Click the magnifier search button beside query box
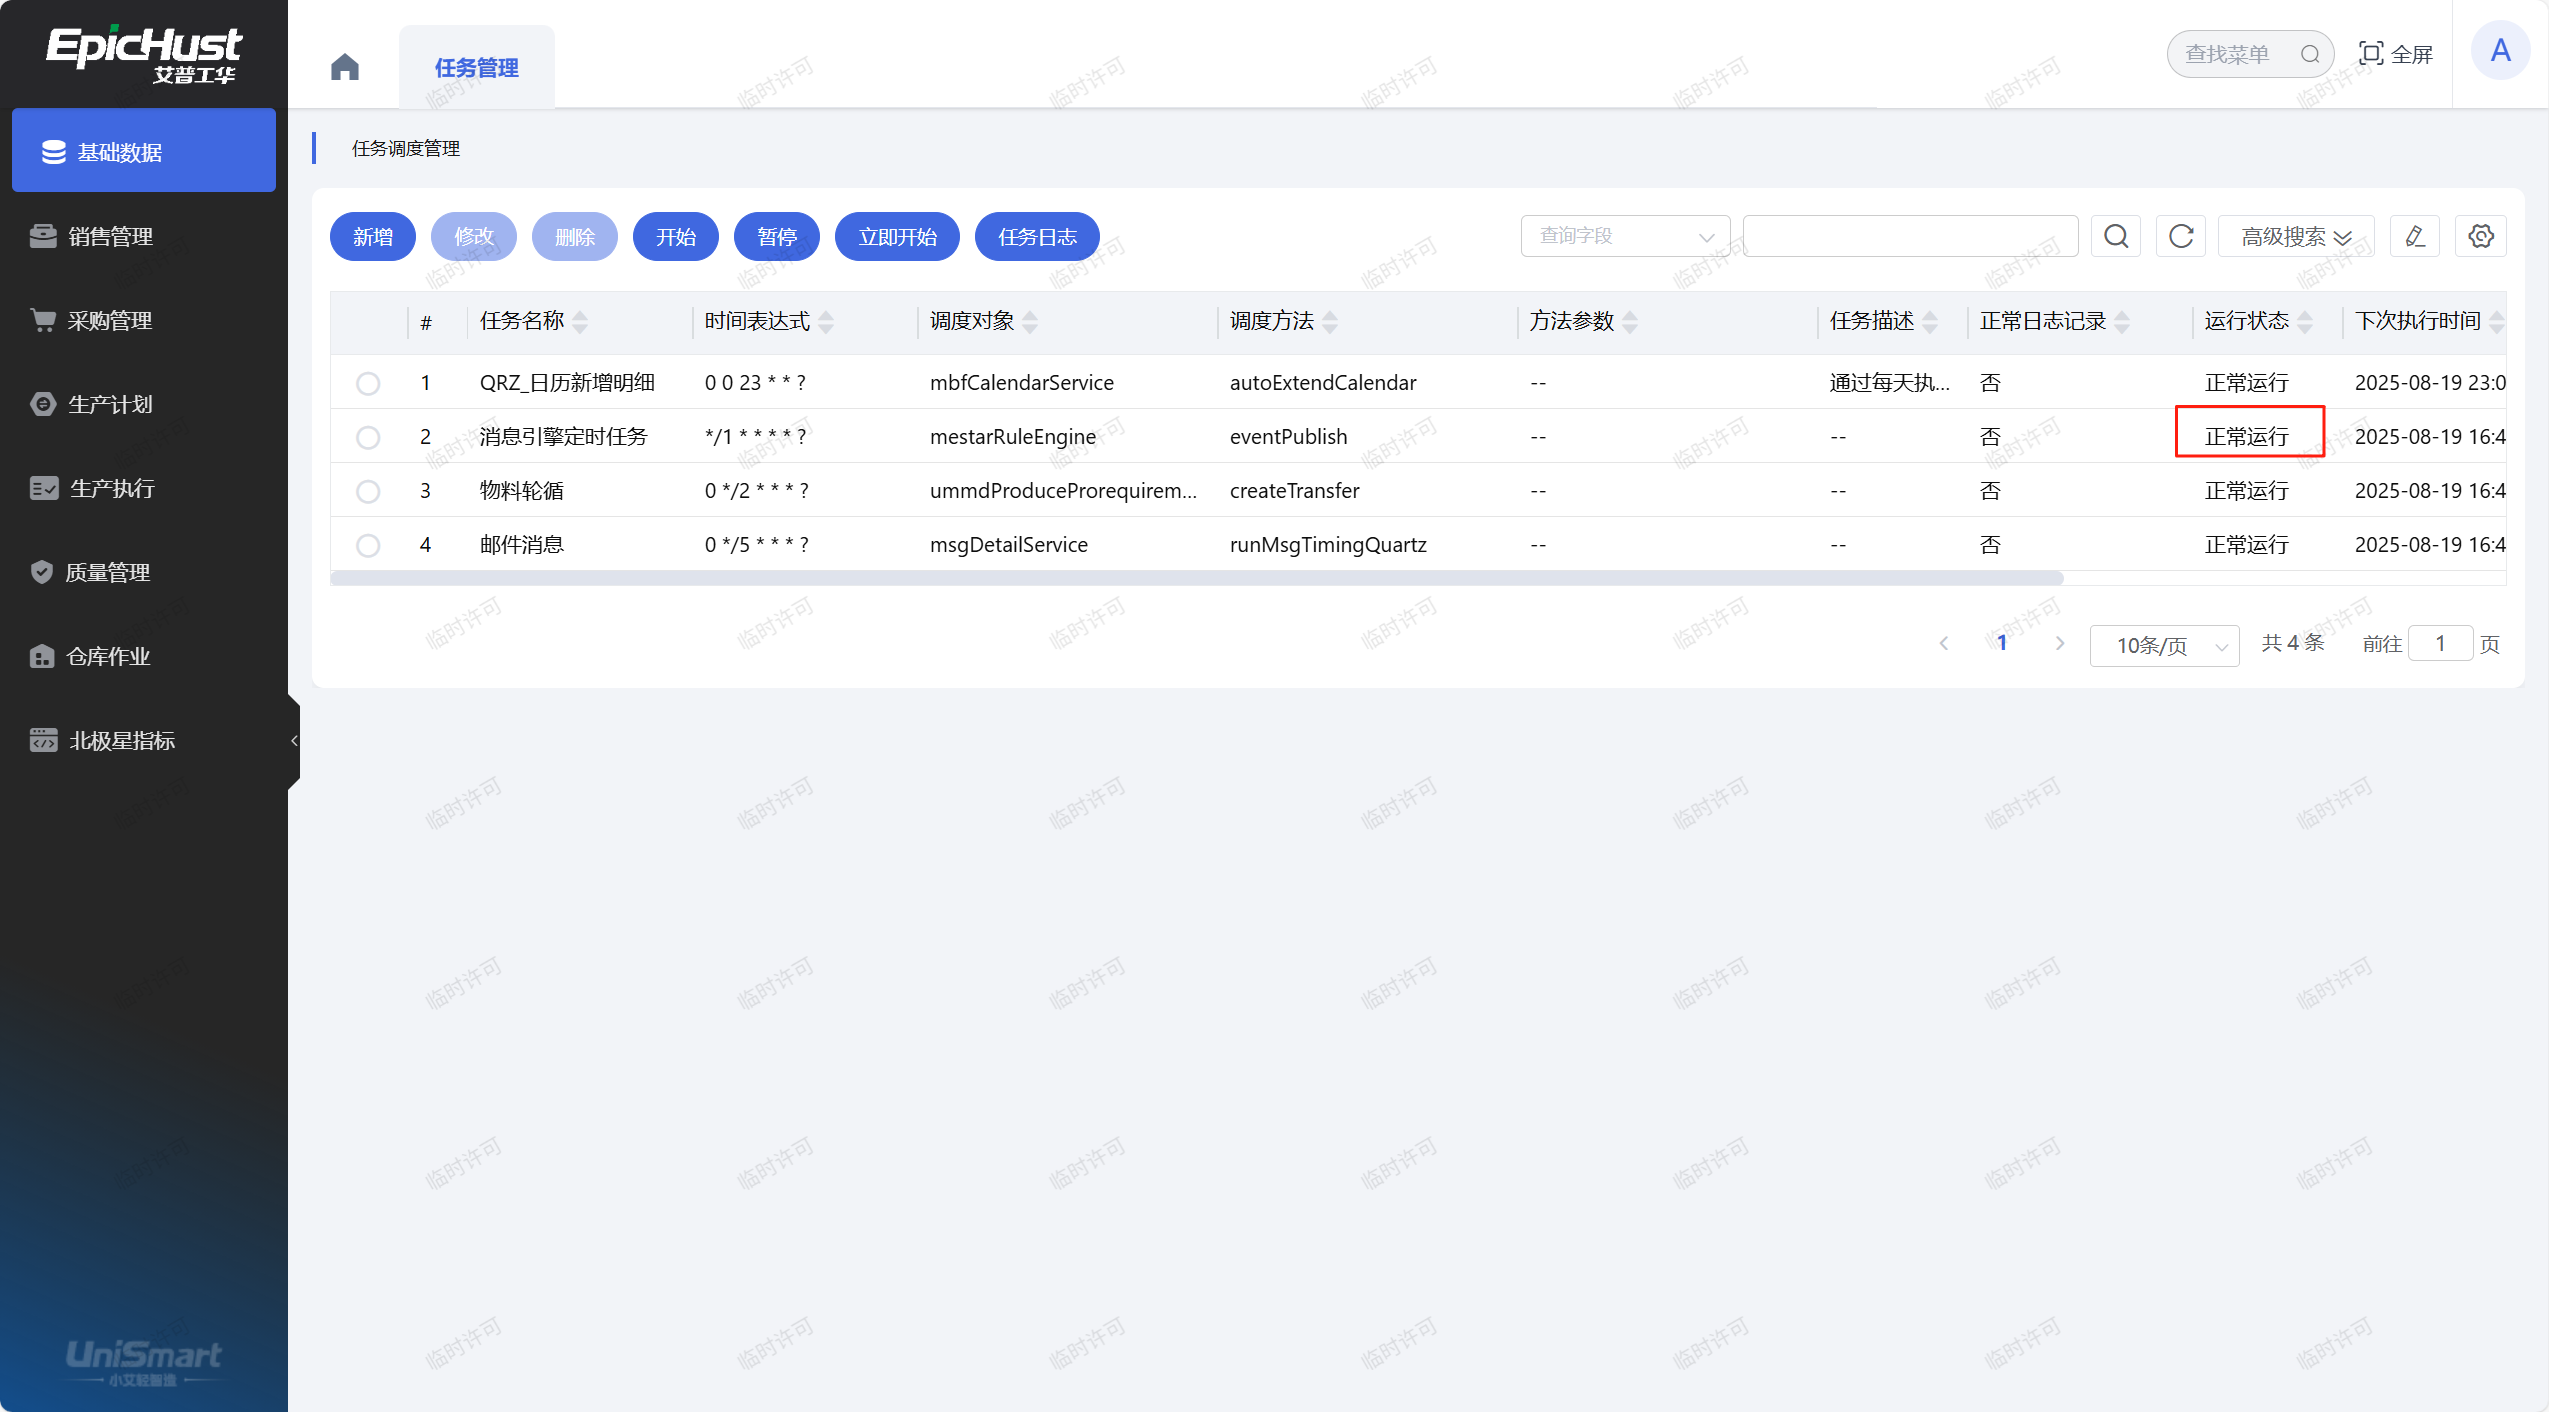The height and width of the screenshot is (1412, 2549). pyautogui.click(x=2115, y=236)
